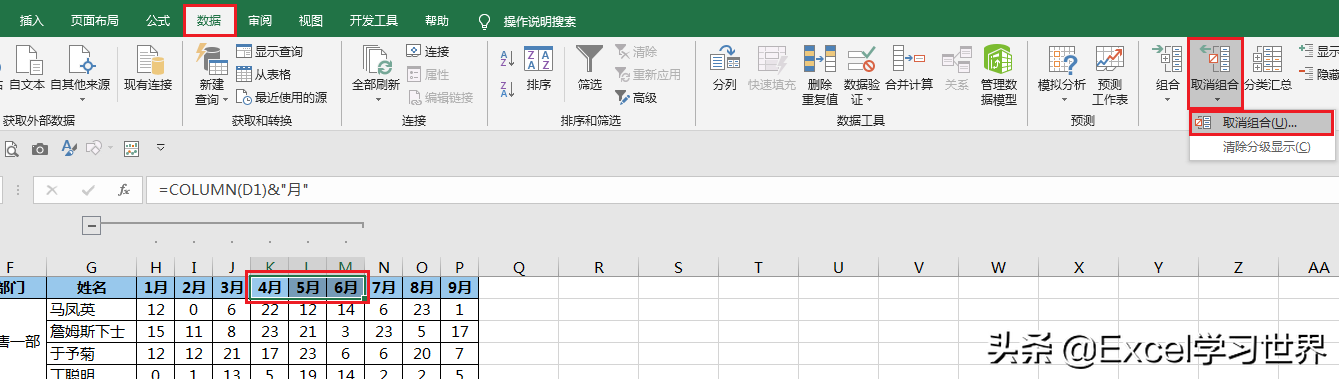Switch to the 审阅 (Review) tab
The image size is (1339, 379).
(260, 20)
